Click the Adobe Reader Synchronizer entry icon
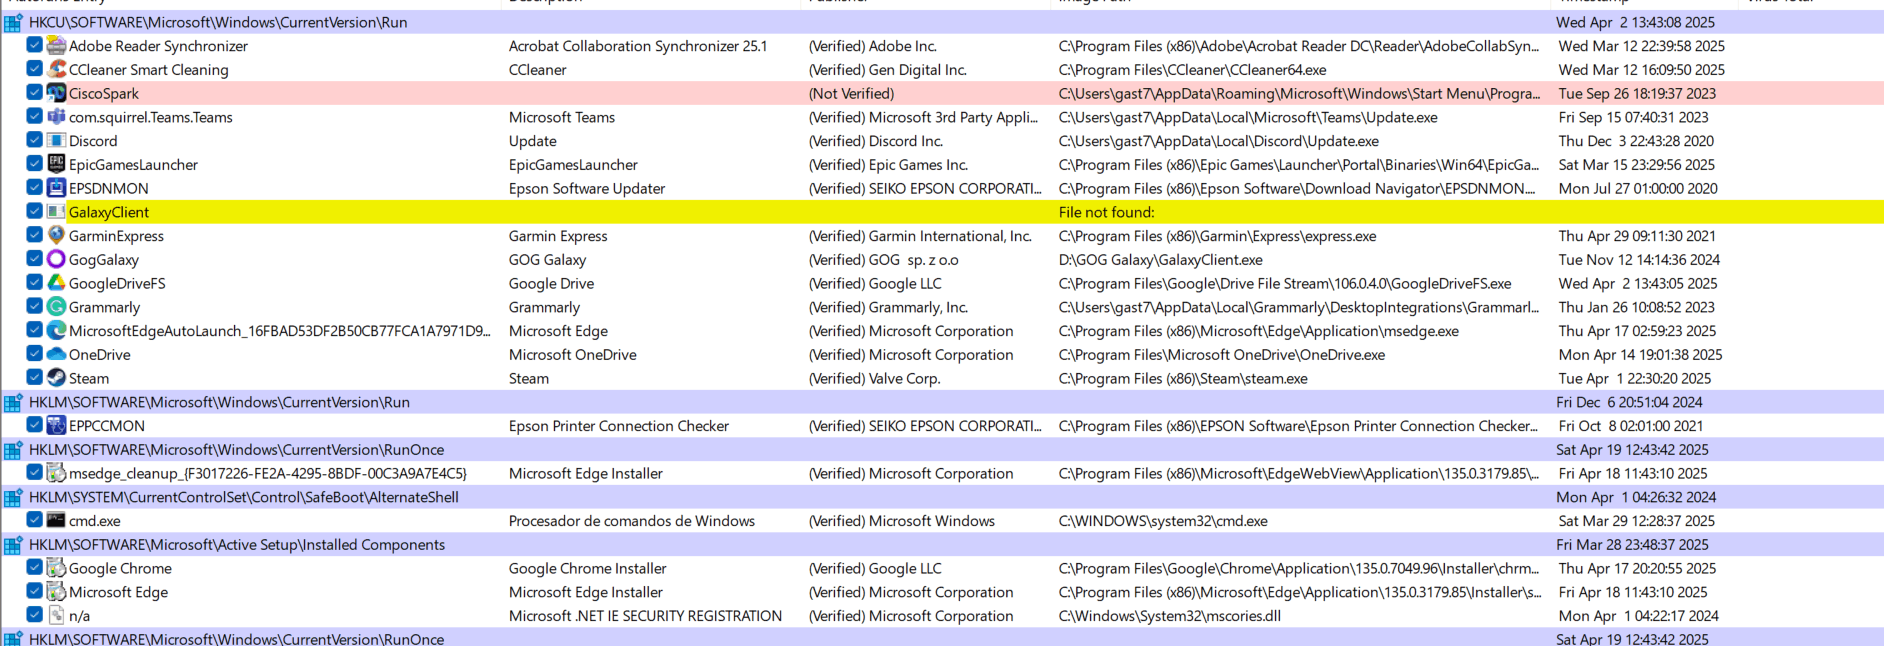Image resolution: width=1884 pixels, height=646 pixels. pos(56,45)
